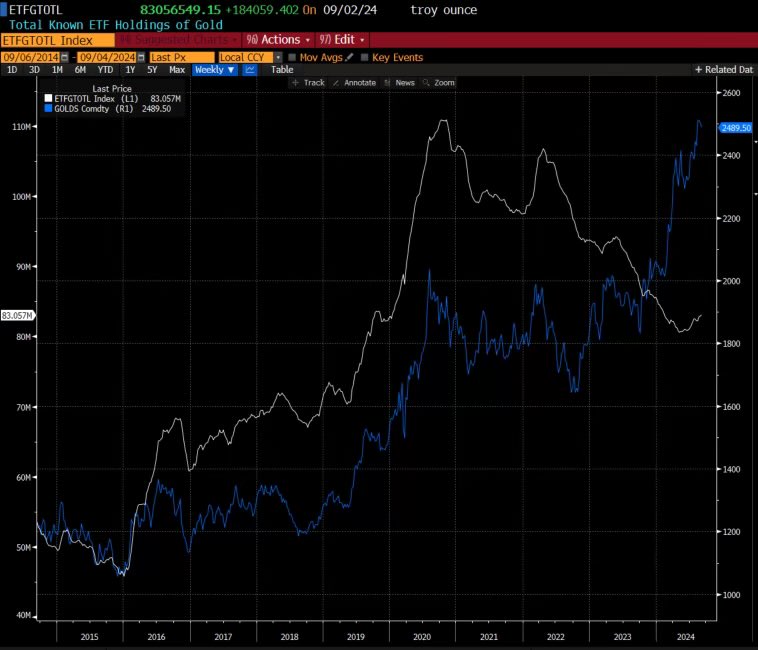
Task: Expand the Actions menu
Action: [x=278, y=40]
